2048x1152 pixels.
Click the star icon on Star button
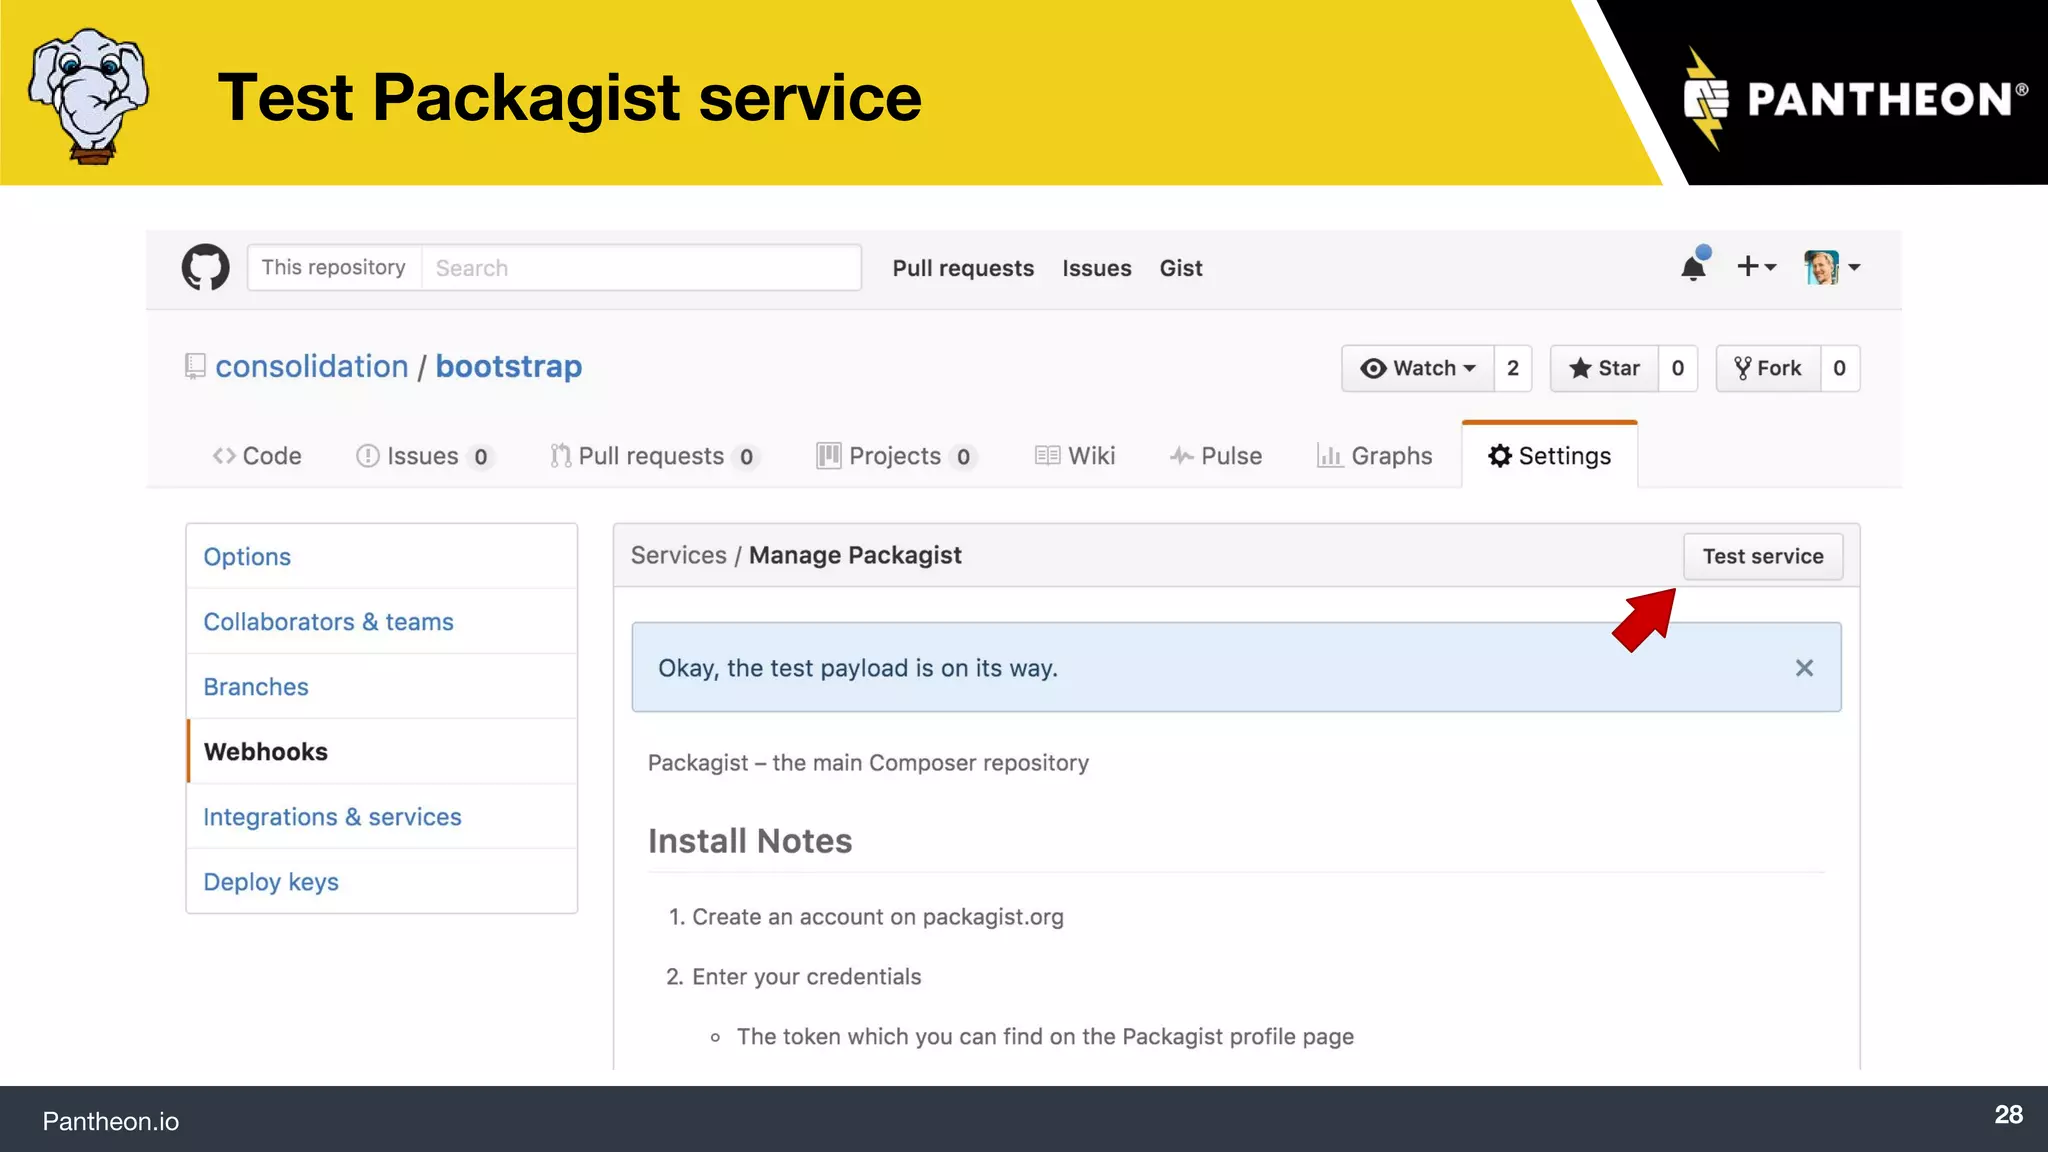tap(1580, 368)
